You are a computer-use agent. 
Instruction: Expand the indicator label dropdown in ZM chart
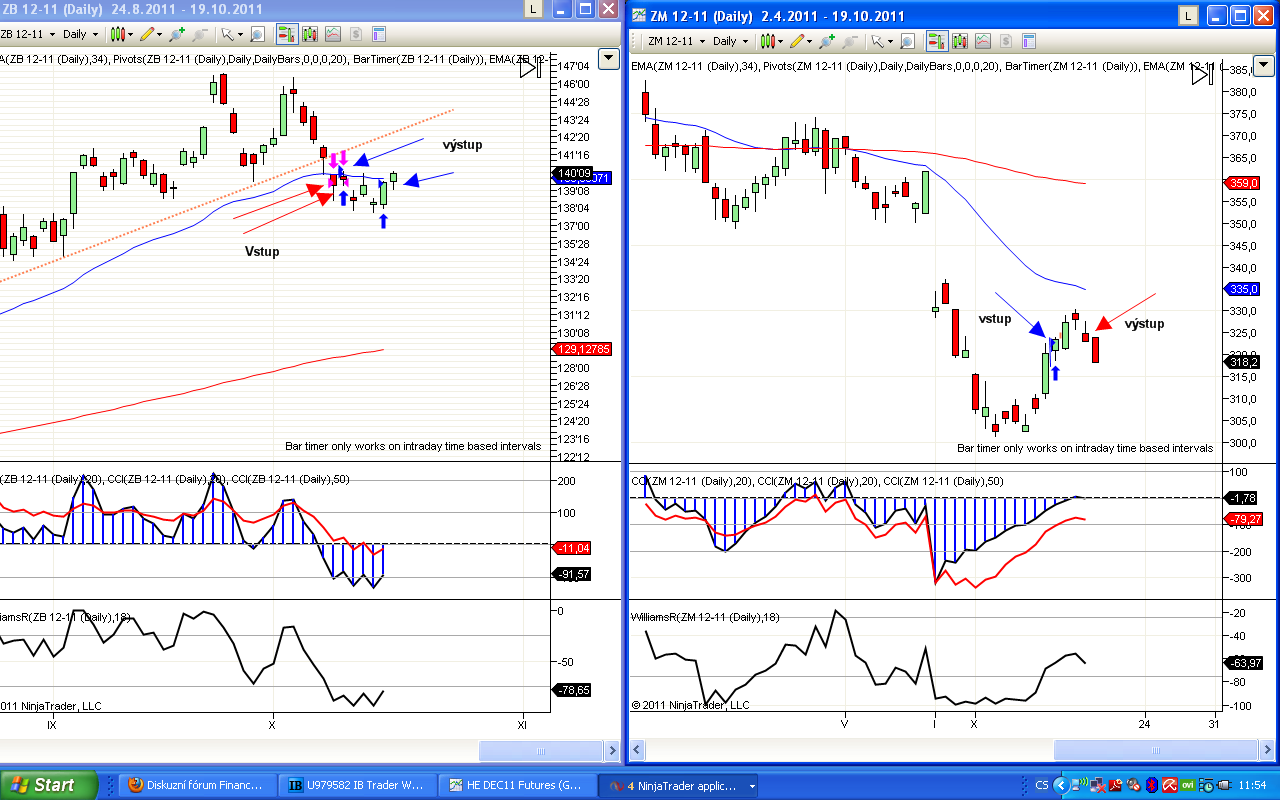pyautogui.click(x=1264, y=66)
